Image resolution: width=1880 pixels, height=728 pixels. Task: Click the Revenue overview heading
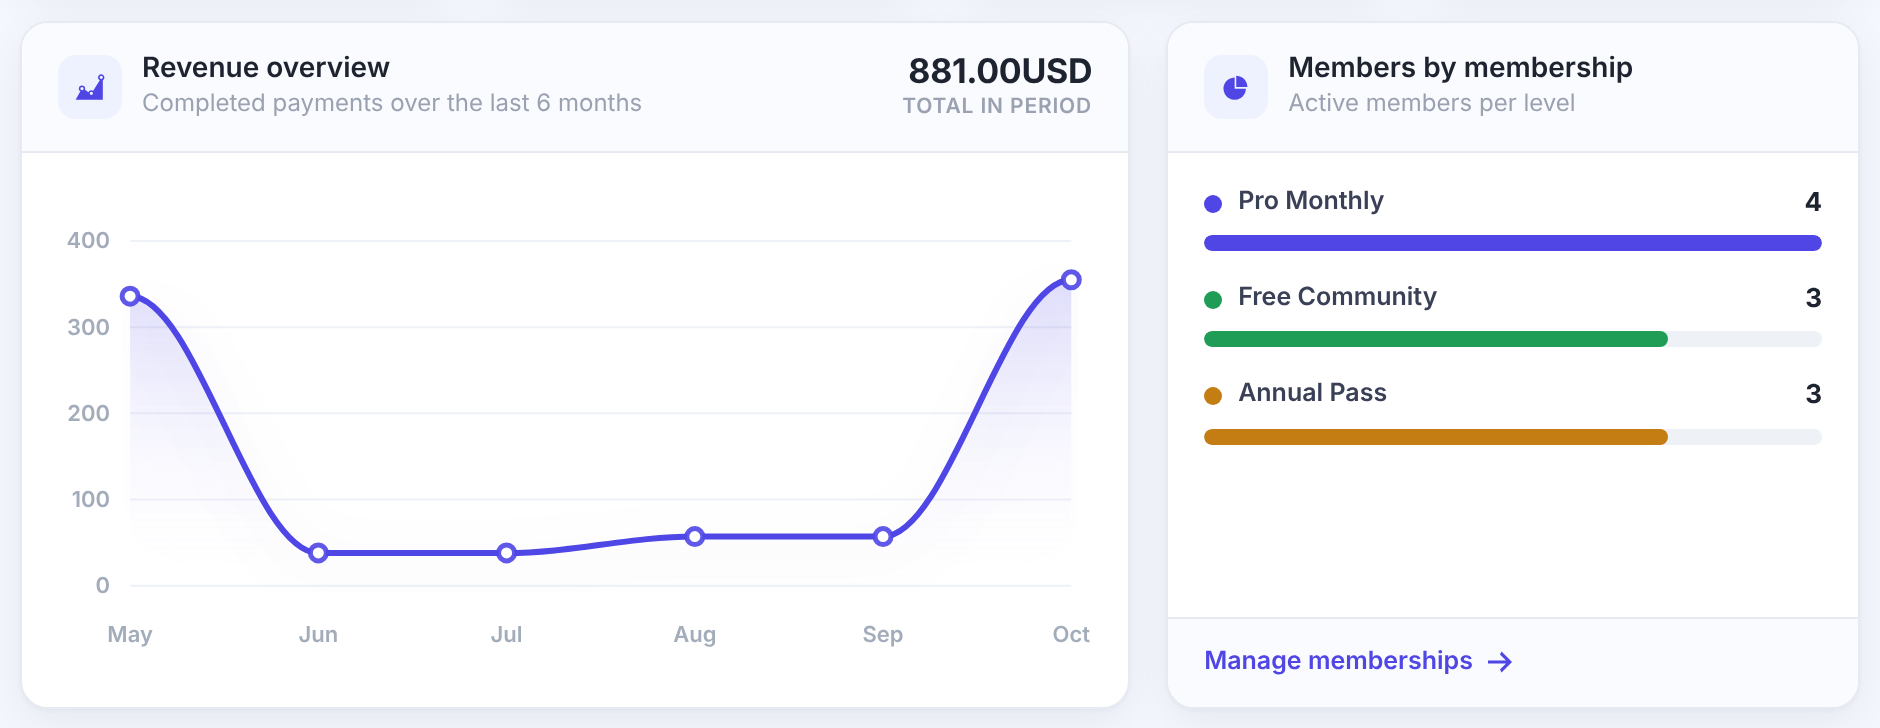click(x=266, y=67)
